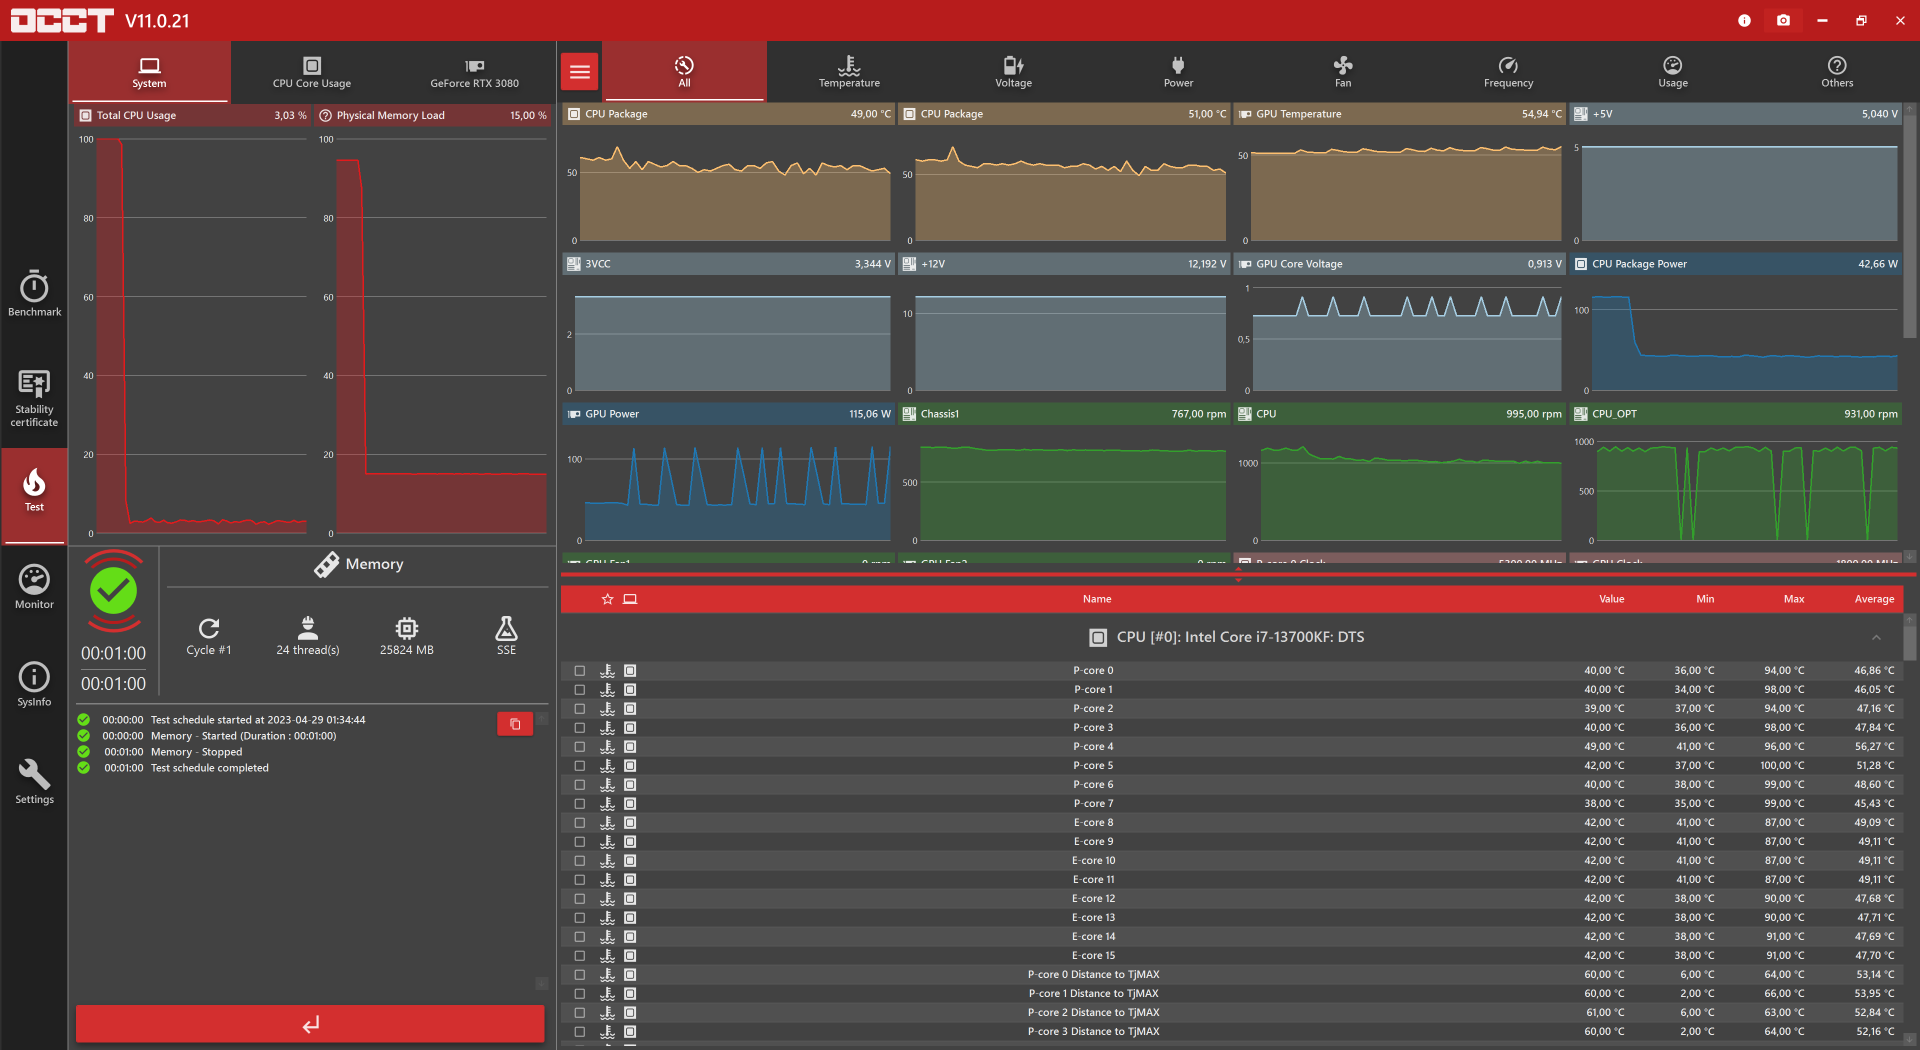
Task: Select the All sensors tab
Action: point(684,72)
